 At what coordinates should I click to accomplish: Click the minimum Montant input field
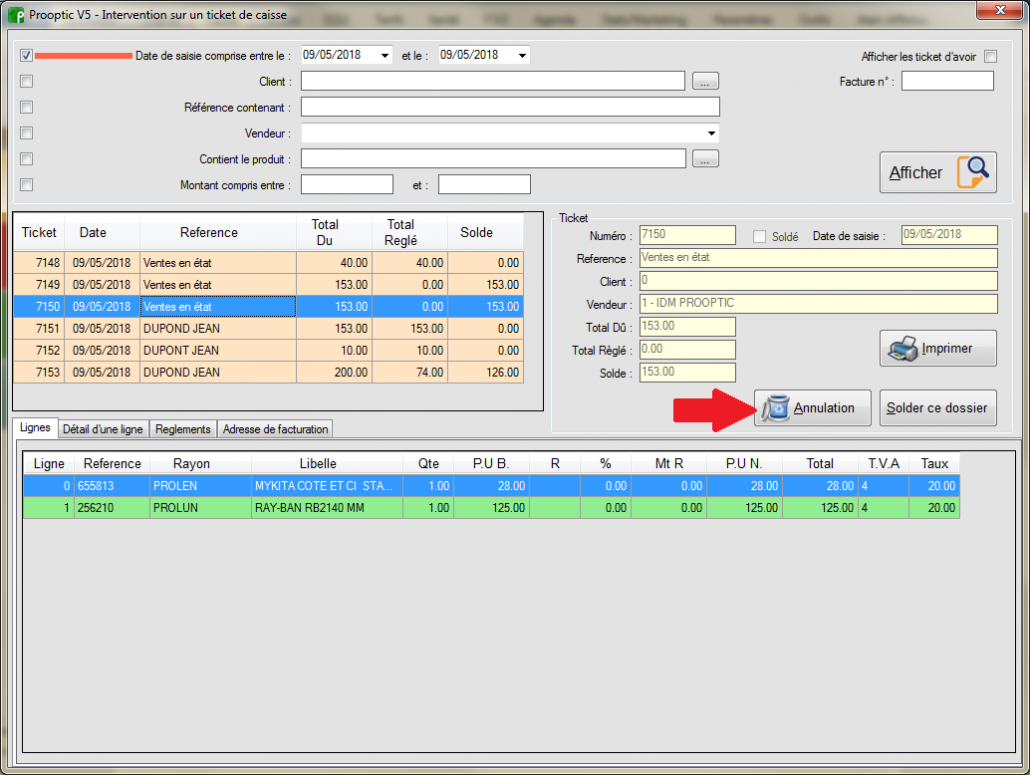click(347, 185)
